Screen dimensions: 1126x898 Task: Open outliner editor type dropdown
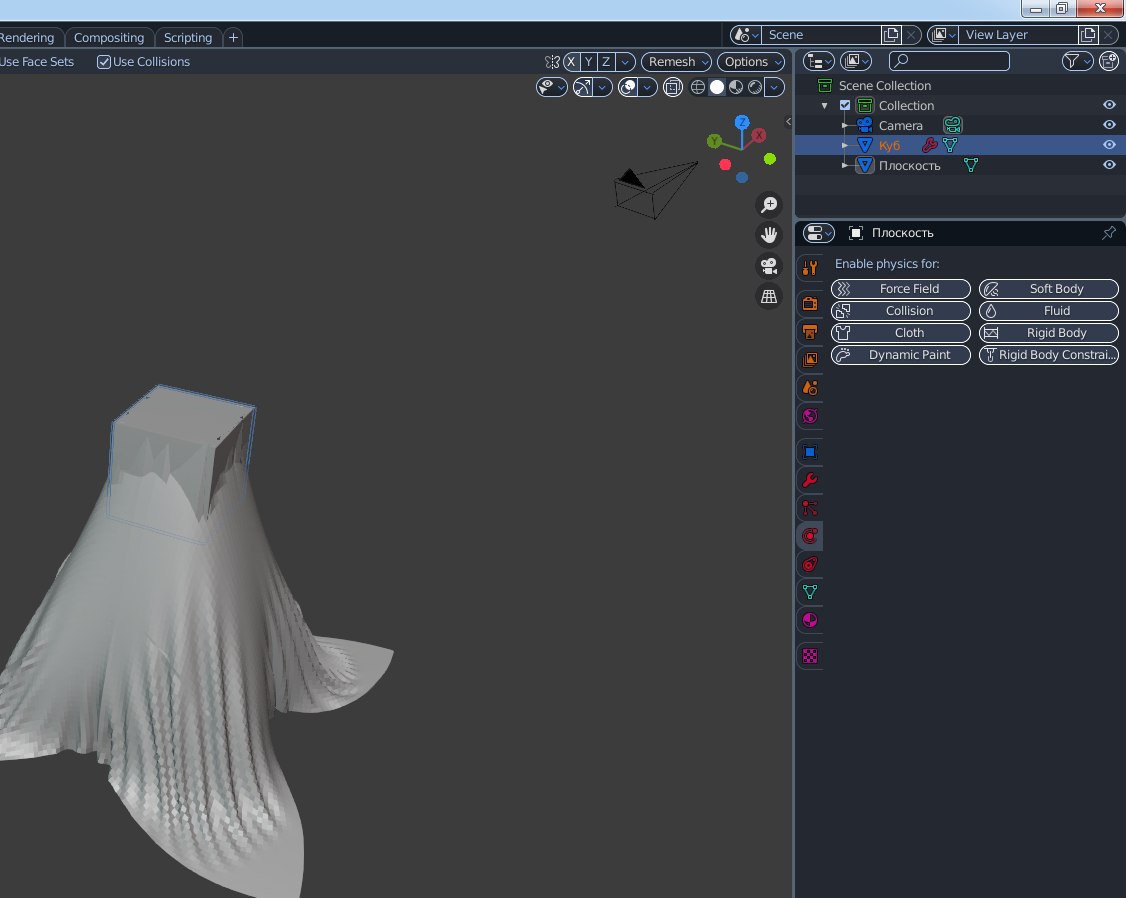point(819,61)
